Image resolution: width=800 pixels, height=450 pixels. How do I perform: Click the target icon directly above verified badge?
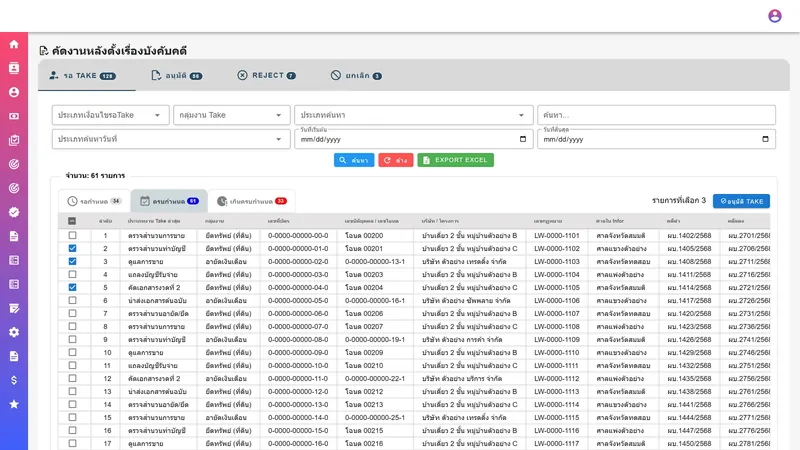tap(14, 188)
